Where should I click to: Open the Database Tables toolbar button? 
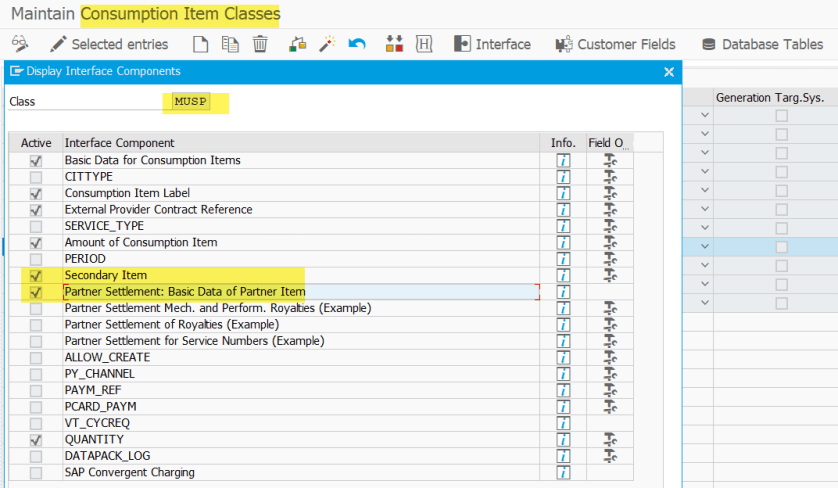pyautogui.click(x=762, y=44)
